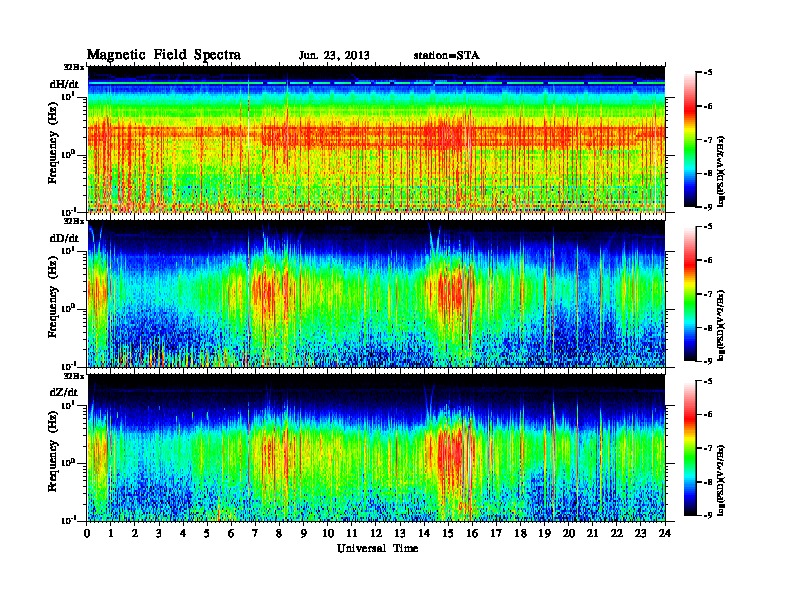Viewport: 792px width, 612px height.
Task: Click the "-7" tick on the dD/dt color bar
Action: [x=709, y=294]
